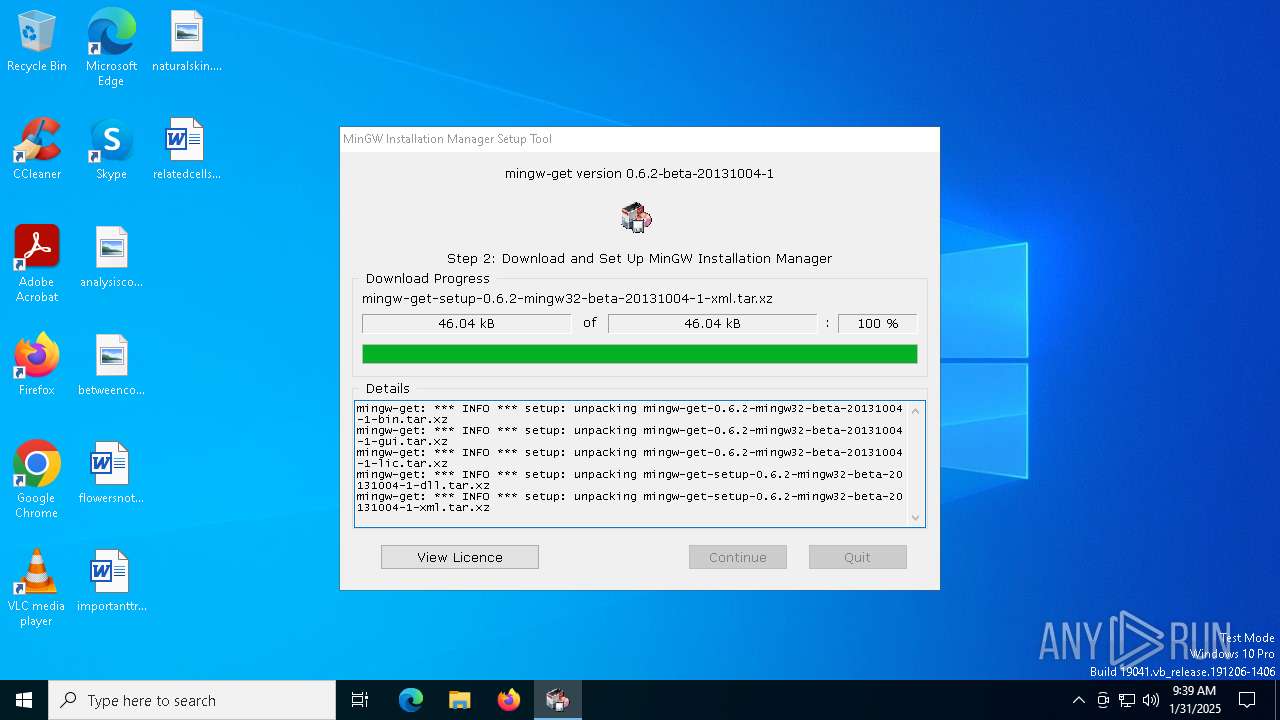The image size is (1280, 720).
Task: Open File Explorer from taskbar
Action: [459, 700]
